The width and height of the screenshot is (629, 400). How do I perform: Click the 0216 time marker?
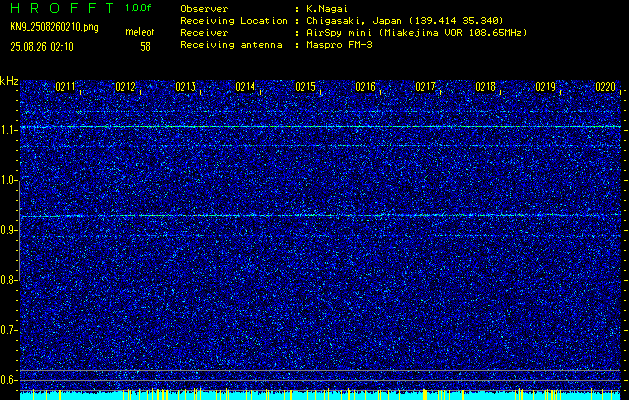(x=365, y=87)
